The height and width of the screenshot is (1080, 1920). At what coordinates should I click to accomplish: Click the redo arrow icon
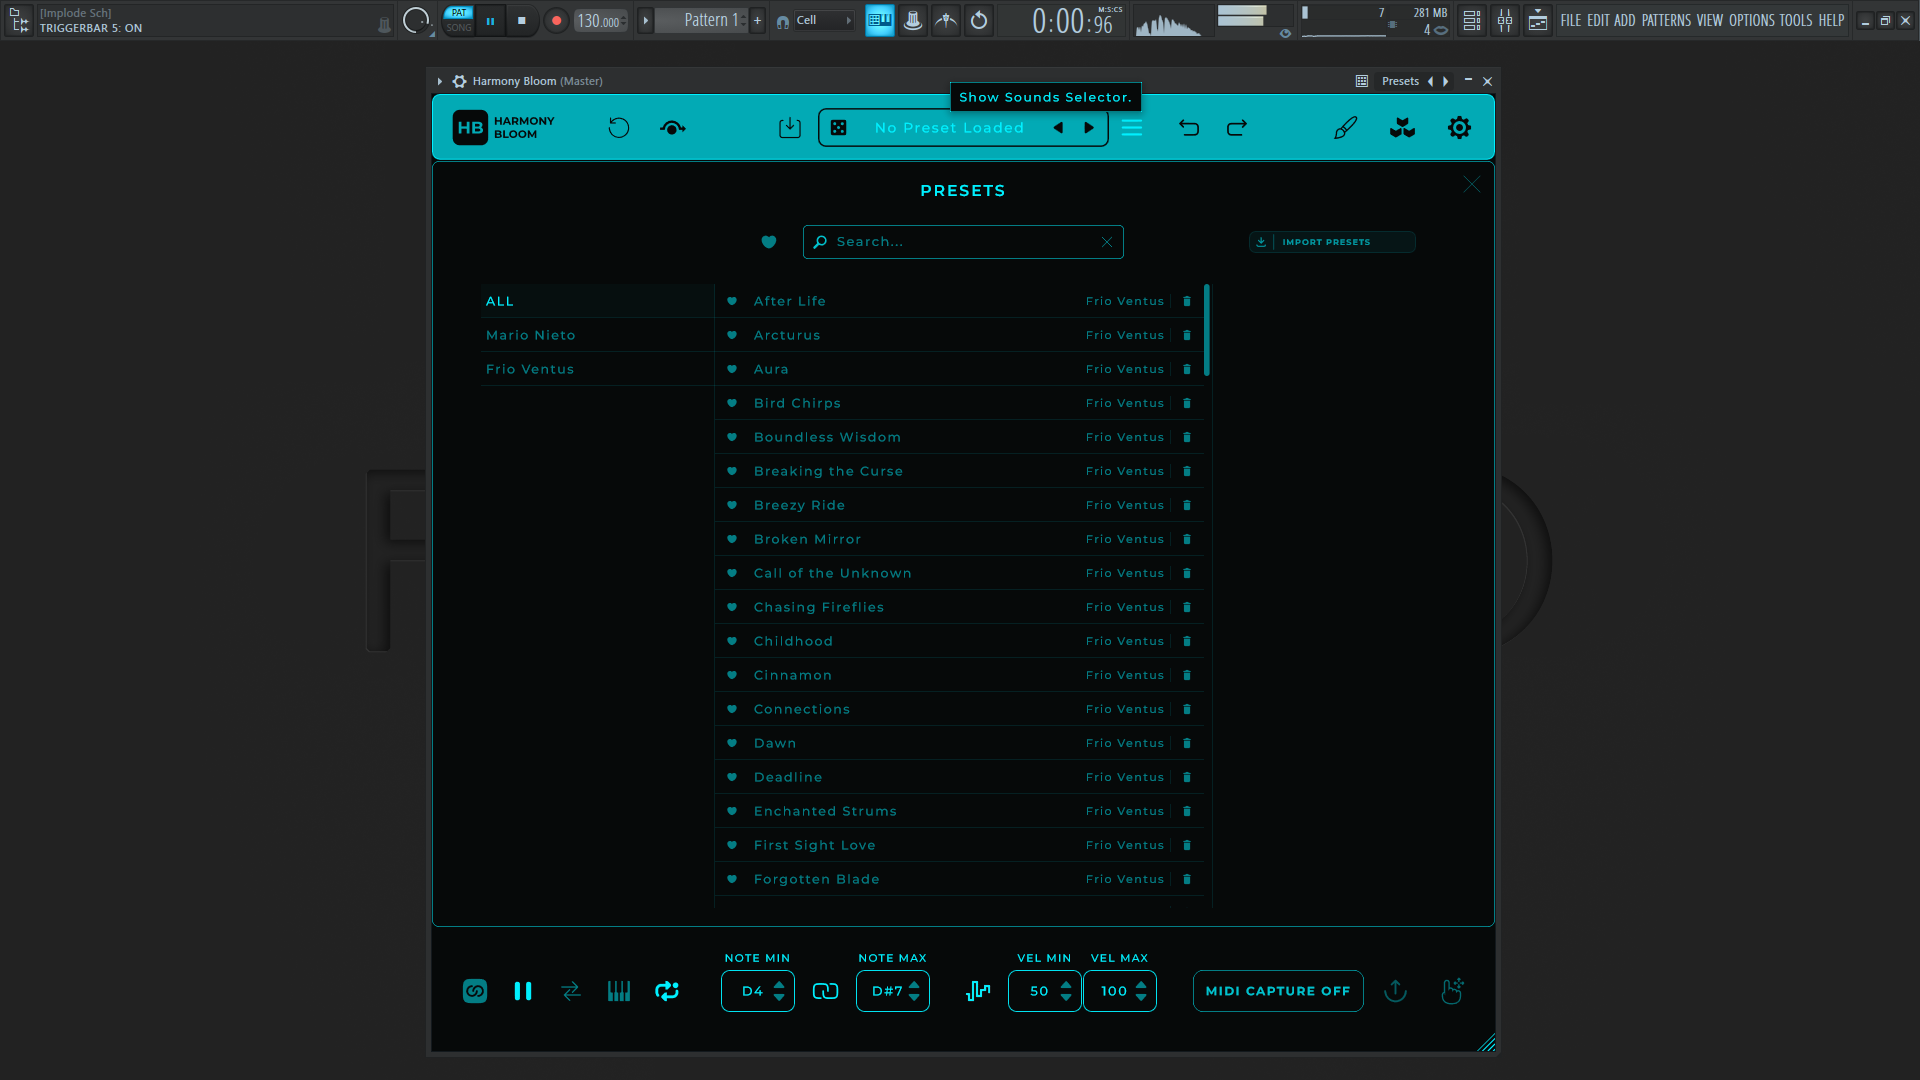1237,128
